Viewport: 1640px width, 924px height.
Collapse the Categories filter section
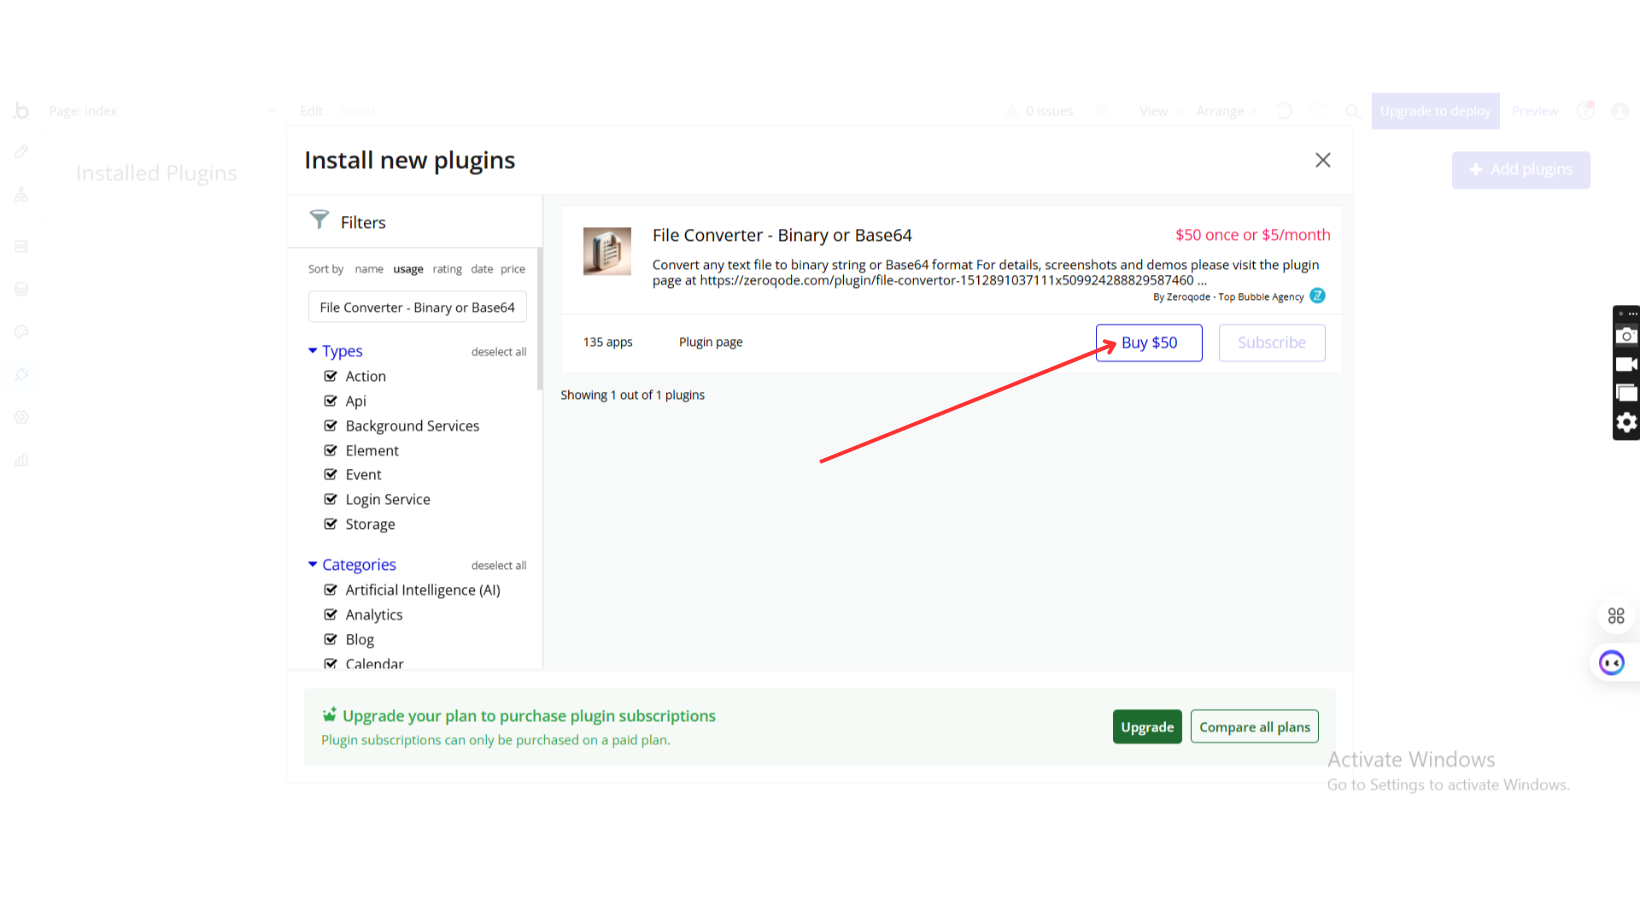(313, 565)
